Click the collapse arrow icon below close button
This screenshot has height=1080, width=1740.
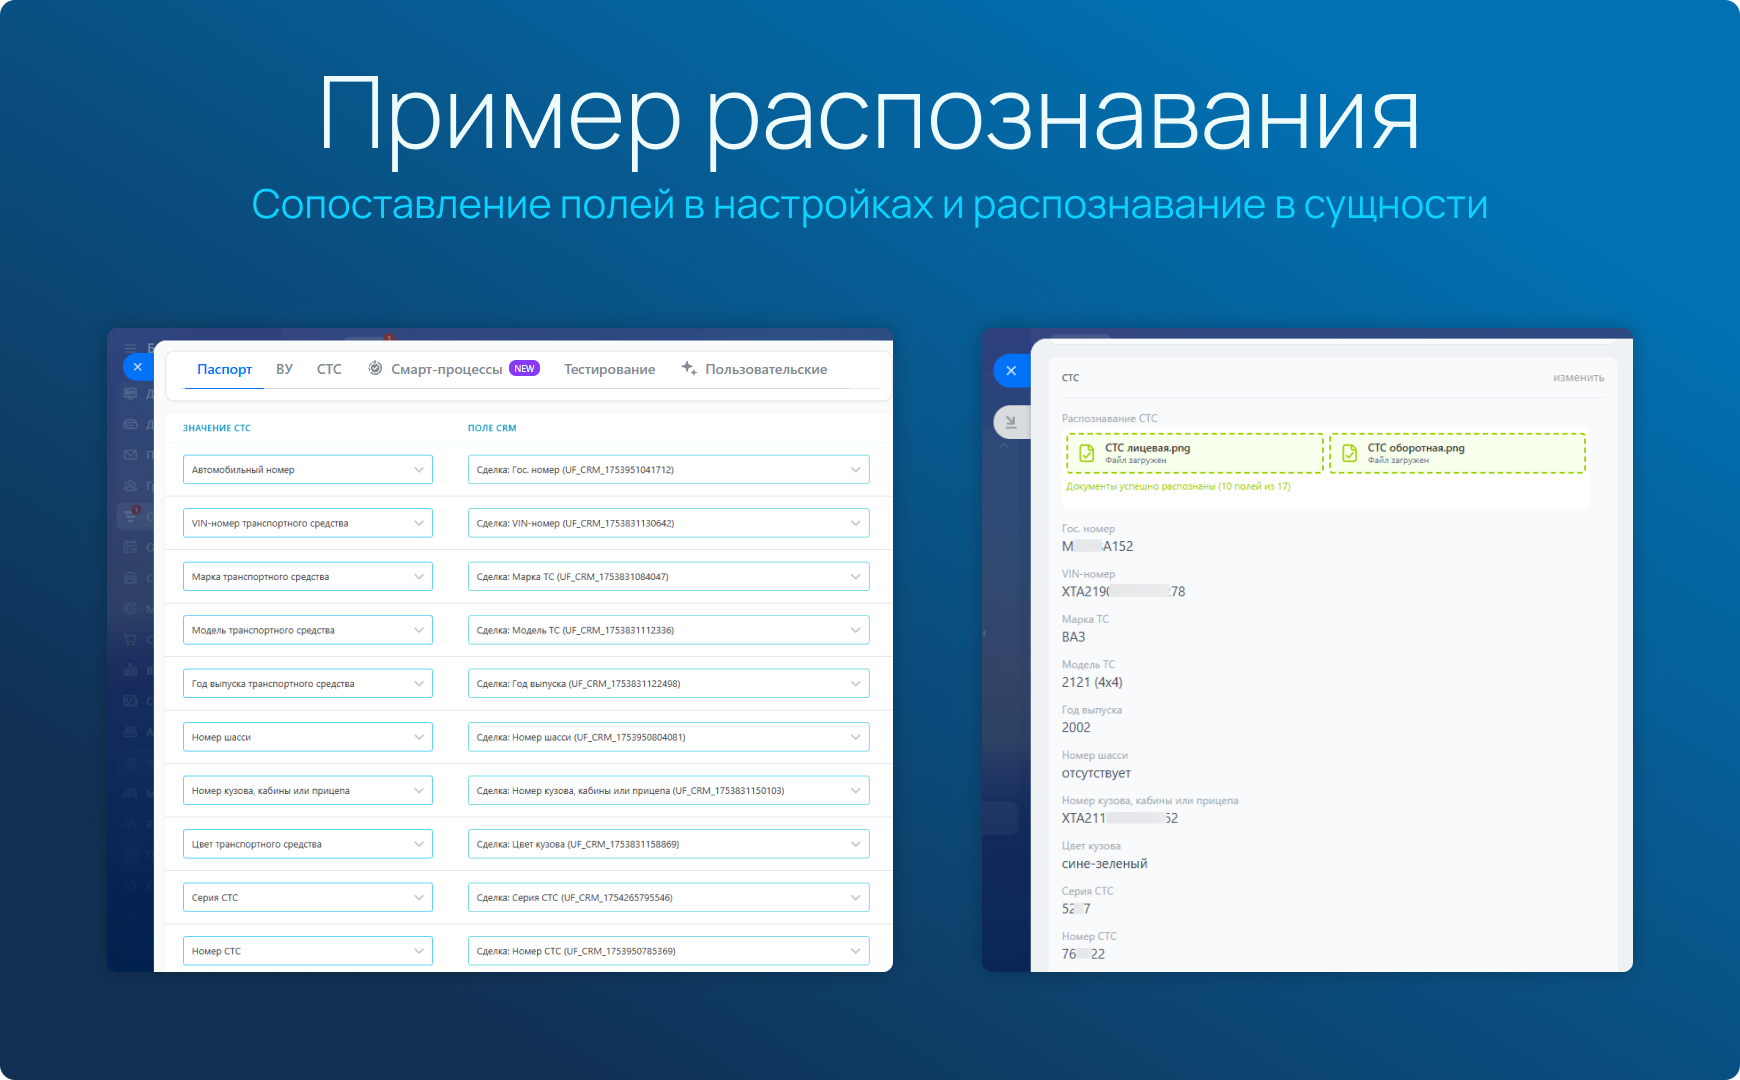point(1011,422)
